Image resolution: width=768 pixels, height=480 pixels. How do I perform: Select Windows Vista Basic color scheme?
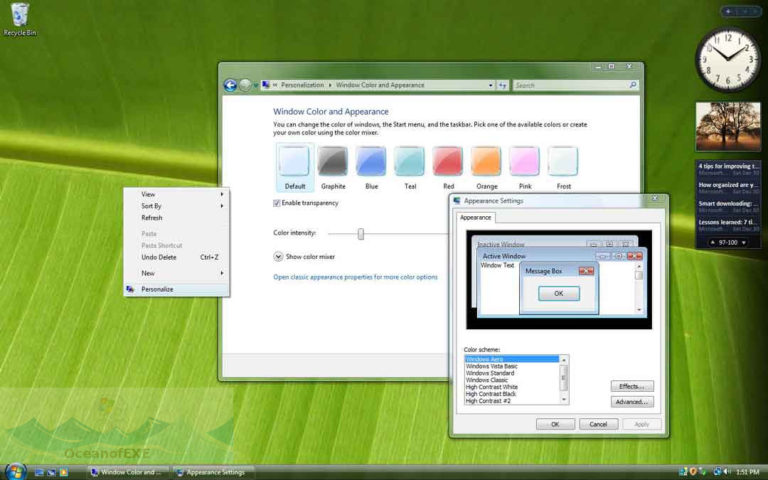(x=512, y=366)
